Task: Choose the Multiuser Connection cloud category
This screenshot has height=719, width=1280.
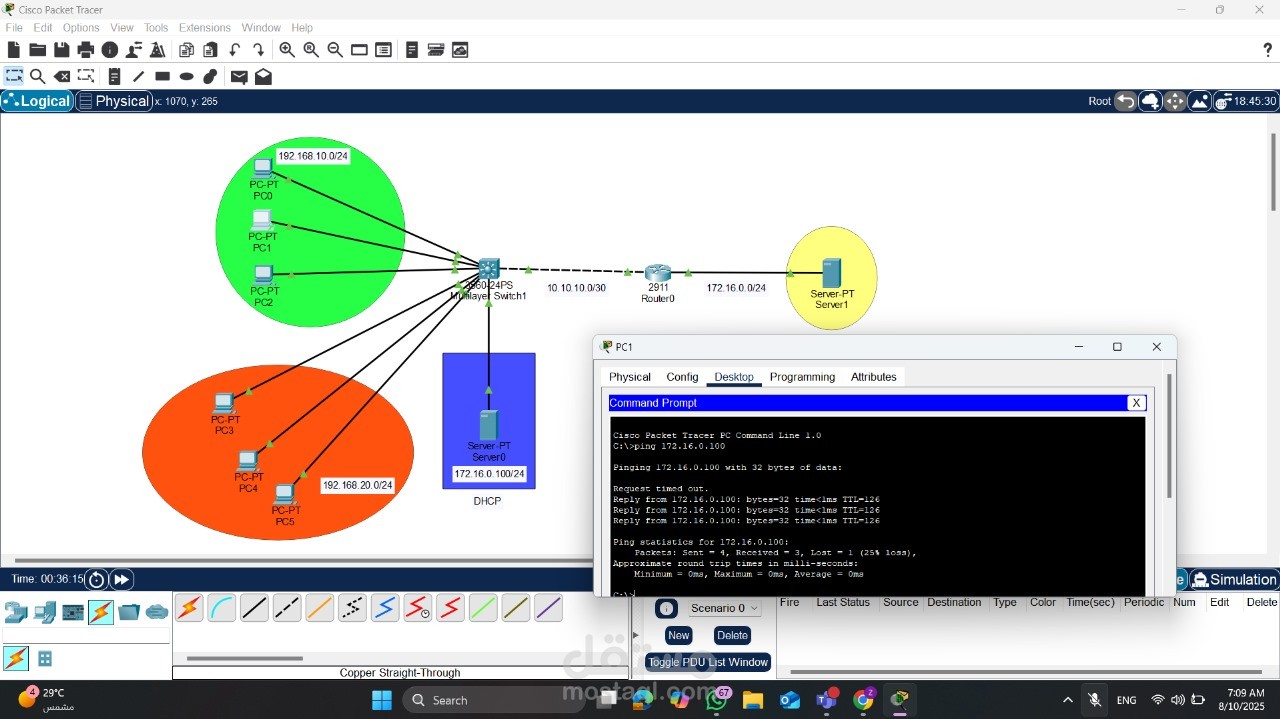Action: [x=157, y=612]
